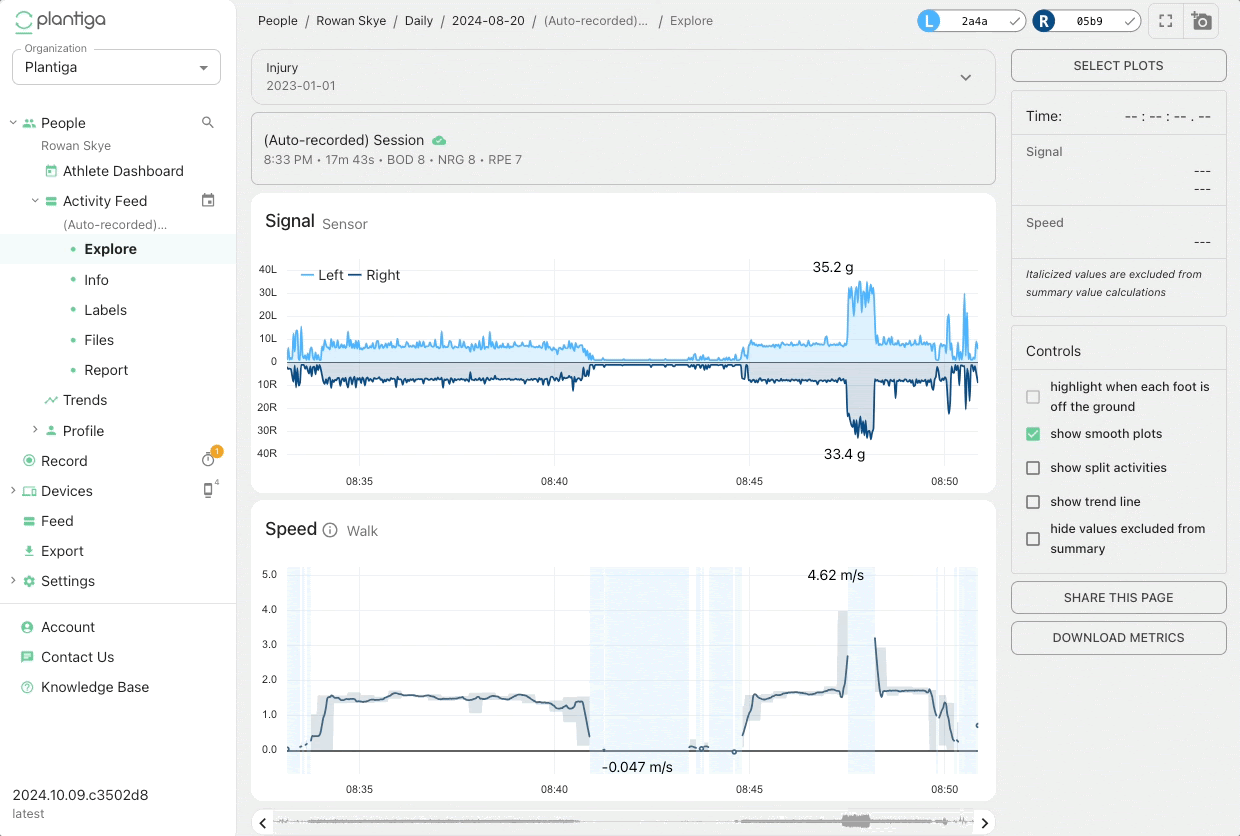
Task: Go to People breadcrumb
Action: tap(277, 20)
